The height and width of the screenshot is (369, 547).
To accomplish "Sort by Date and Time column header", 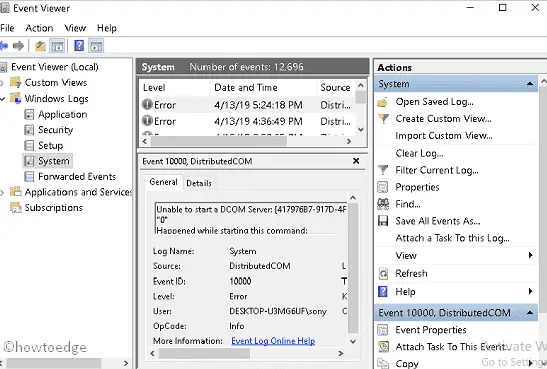I will coord(263,88).
